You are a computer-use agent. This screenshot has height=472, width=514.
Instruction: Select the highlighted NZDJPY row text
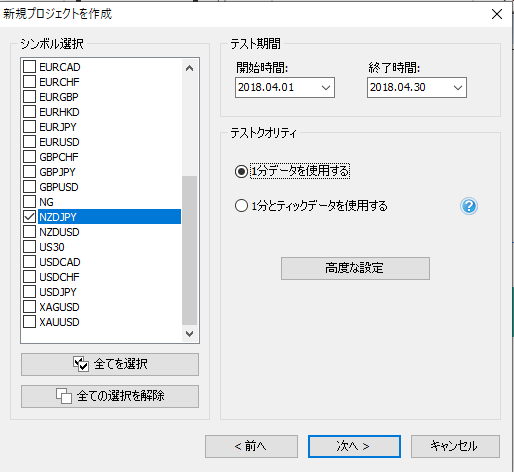(58, 217)
